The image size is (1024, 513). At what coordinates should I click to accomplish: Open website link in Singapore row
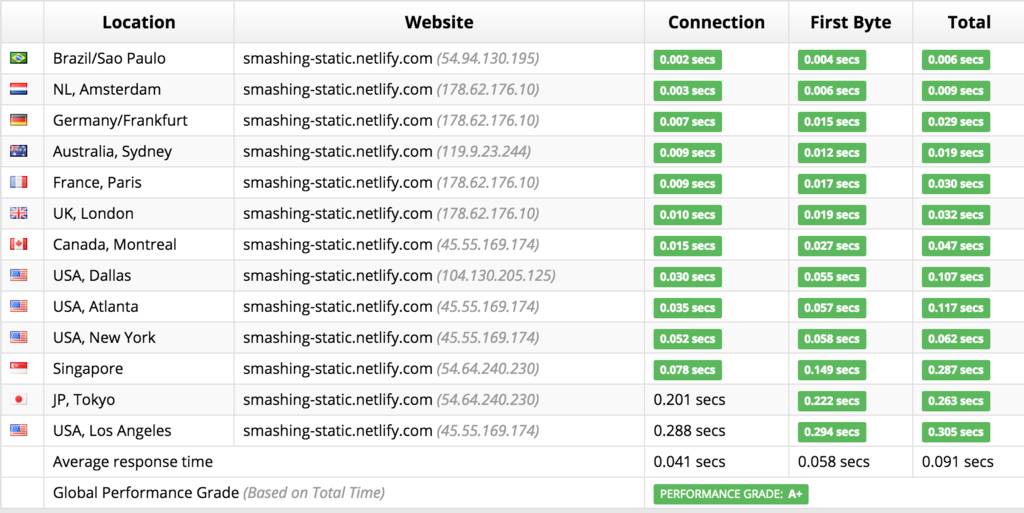click(337, 368)
